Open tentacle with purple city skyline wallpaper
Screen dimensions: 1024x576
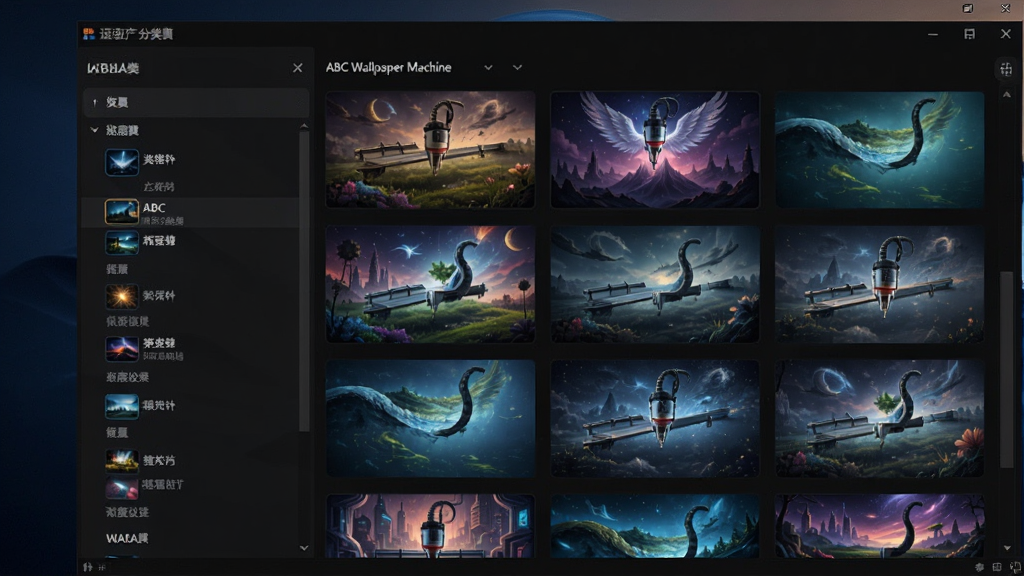pos(880,526)
